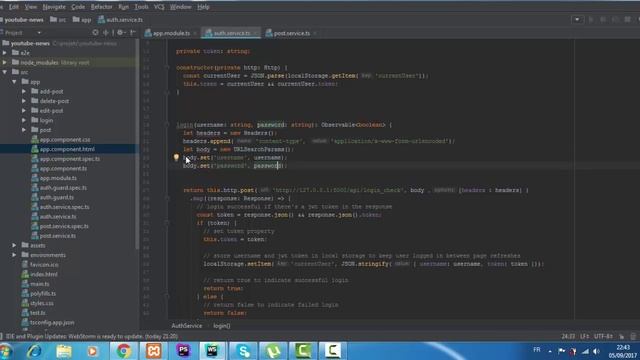Open WebStorm taskbar icon
The width and height of the screenshot is (640, 360).
(x=212, y=351)
